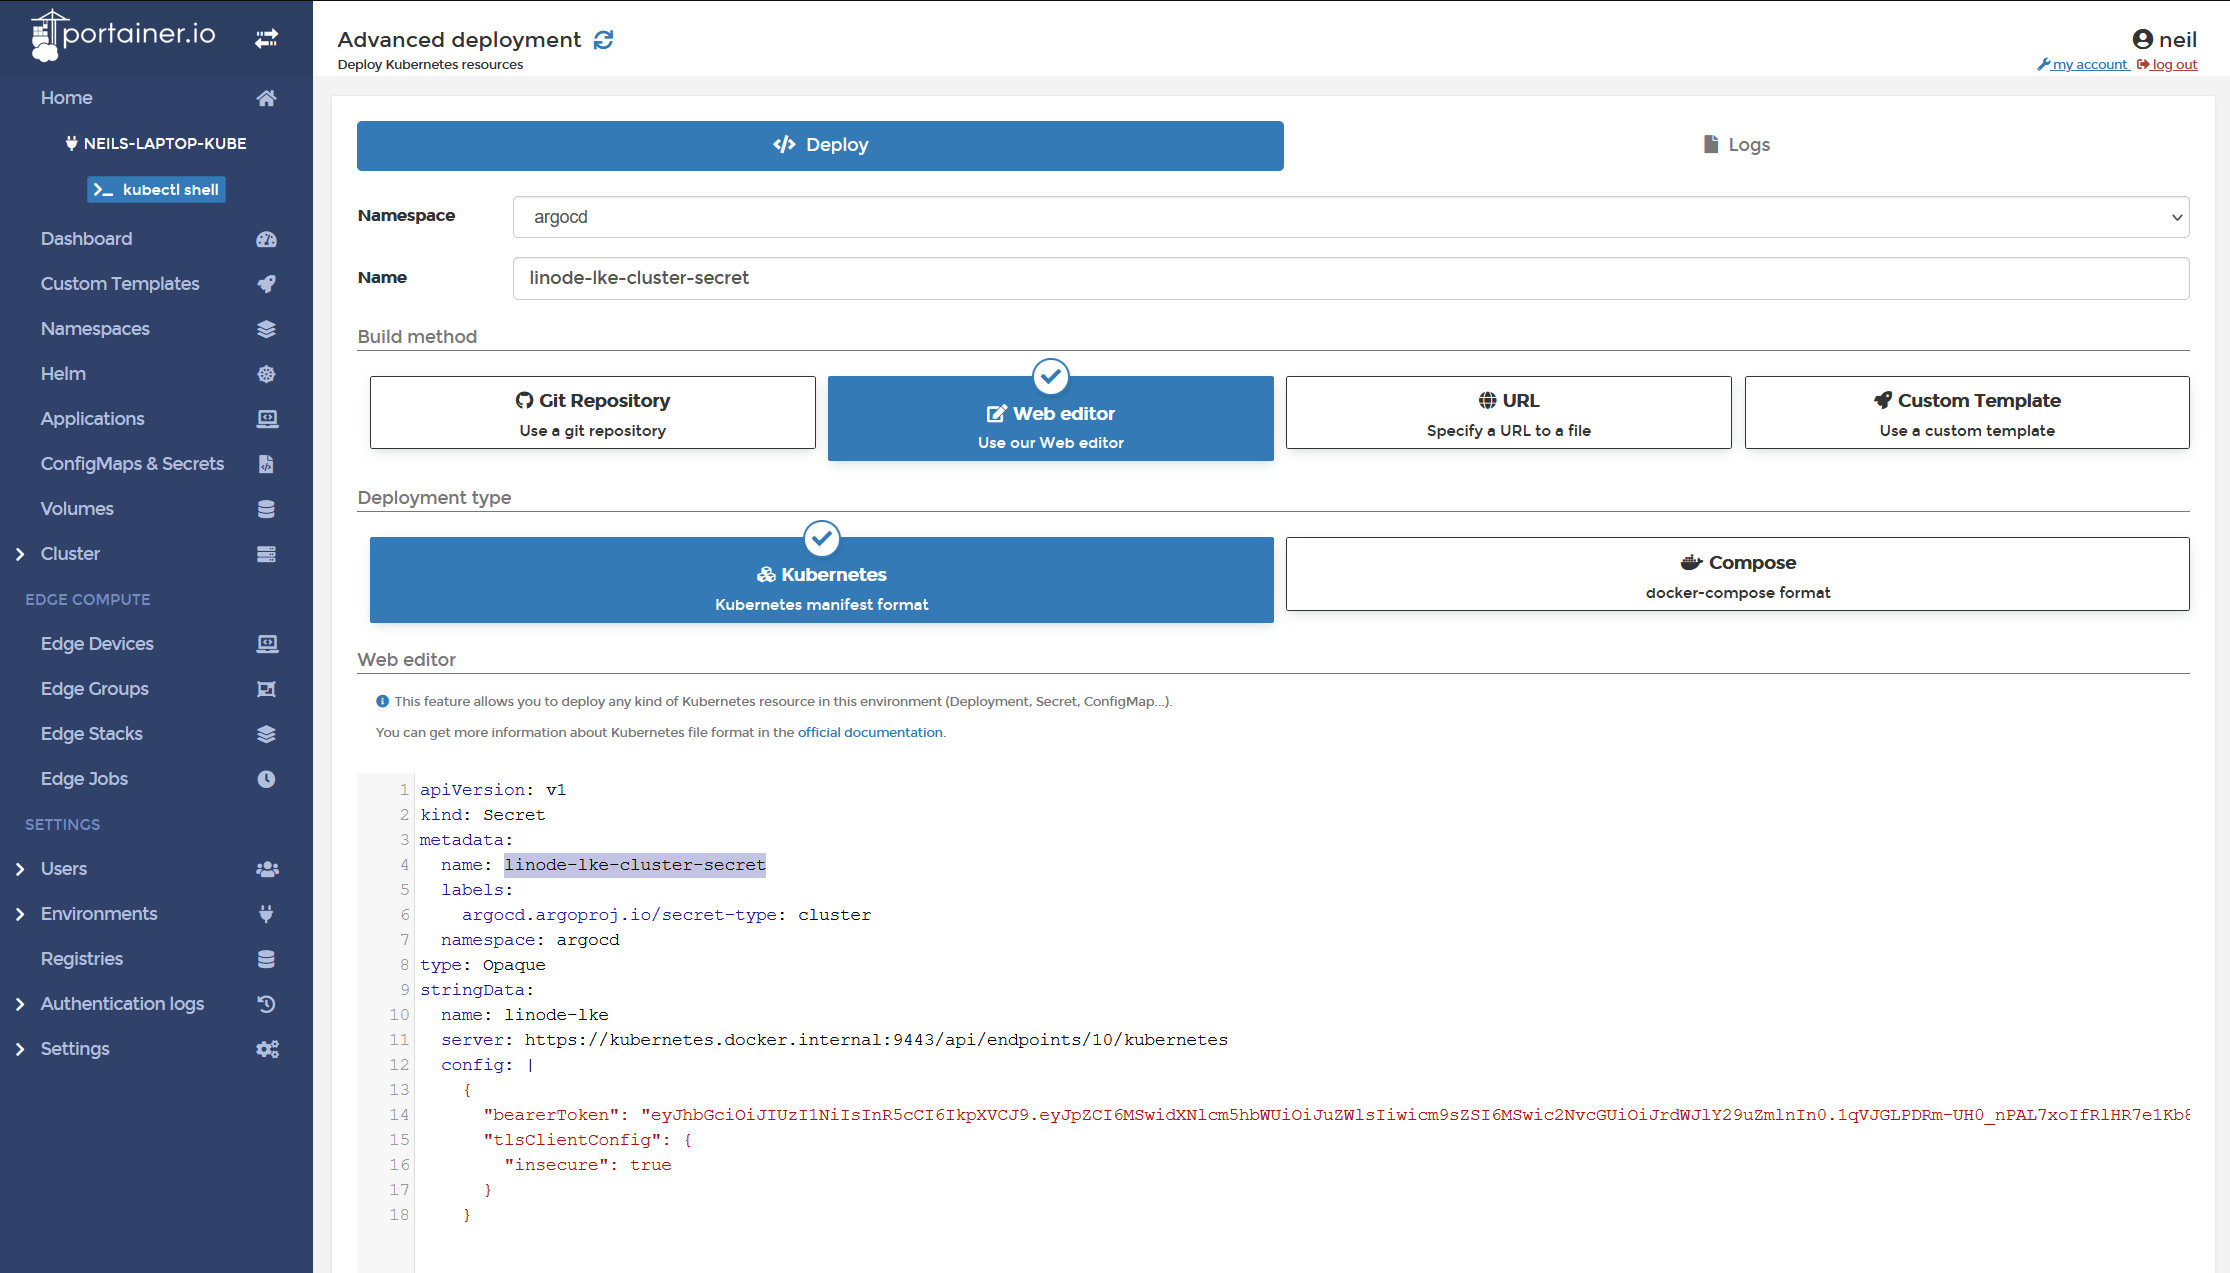2230x1273 pixels.
Task: Click the Cluster server icon
Action: click(266, 554)
